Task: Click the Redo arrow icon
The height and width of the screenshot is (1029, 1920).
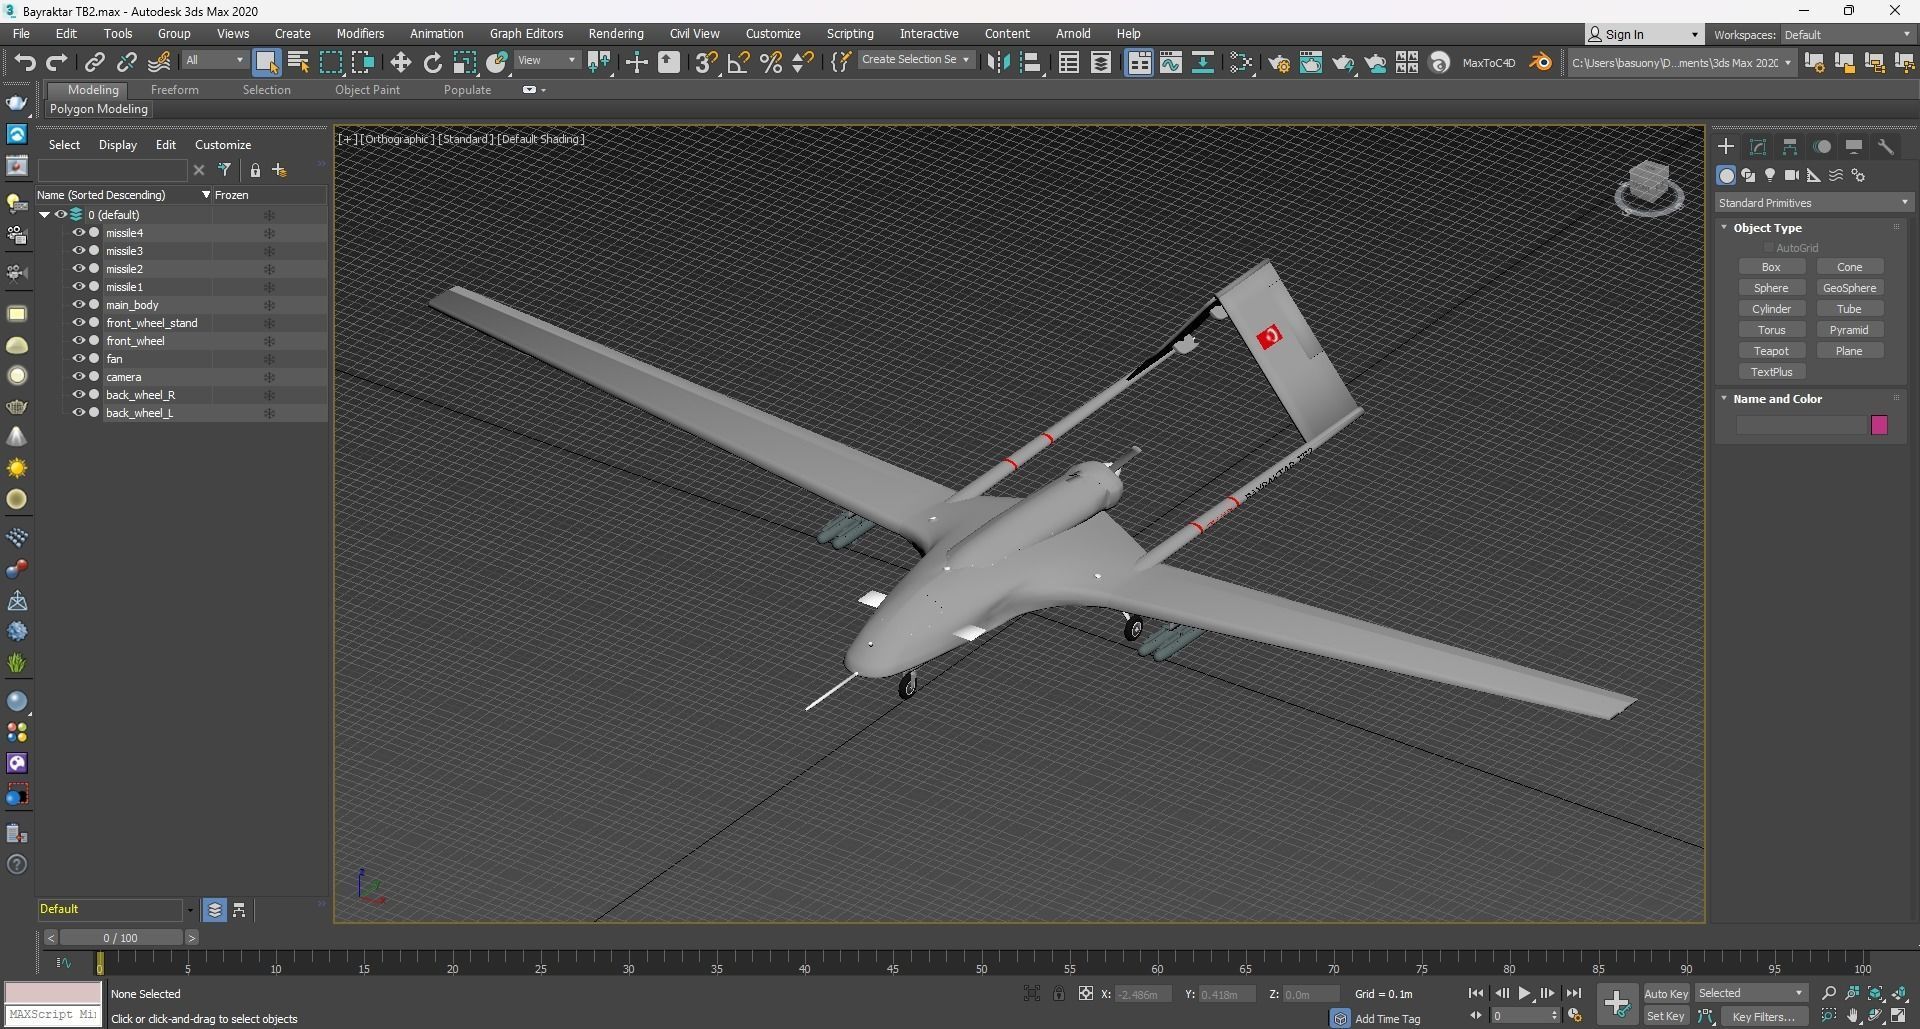Action: click(x=57, y=62)
